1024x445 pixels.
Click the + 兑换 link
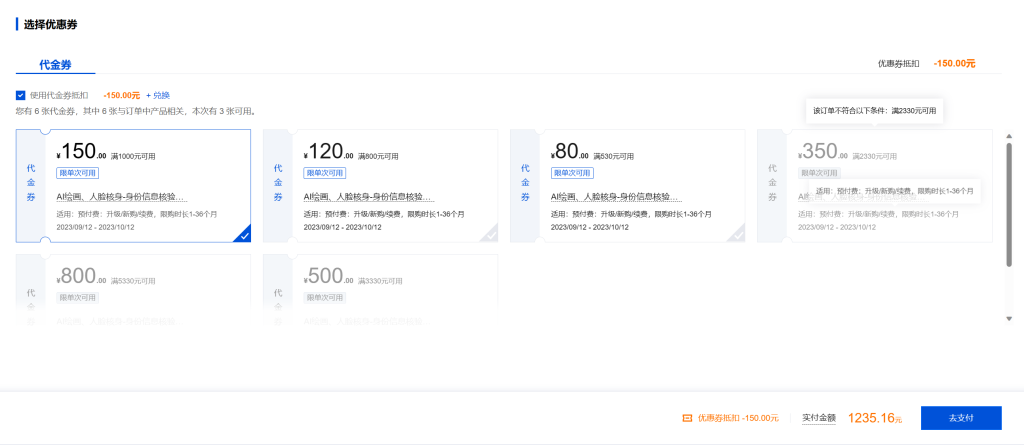coord(158,96)
